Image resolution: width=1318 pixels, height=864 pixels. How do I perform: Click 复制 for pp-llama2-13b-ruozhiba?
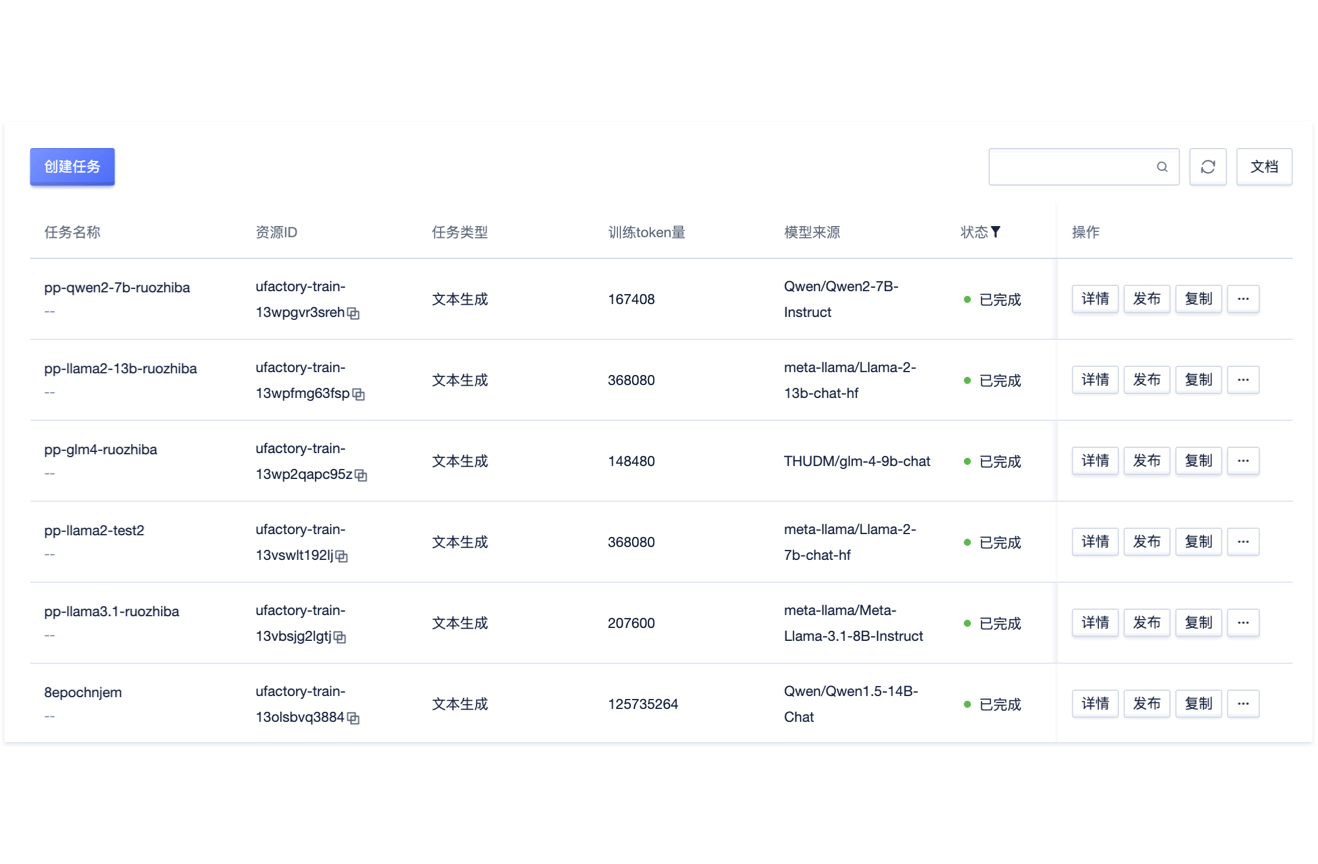(1198, 380)
